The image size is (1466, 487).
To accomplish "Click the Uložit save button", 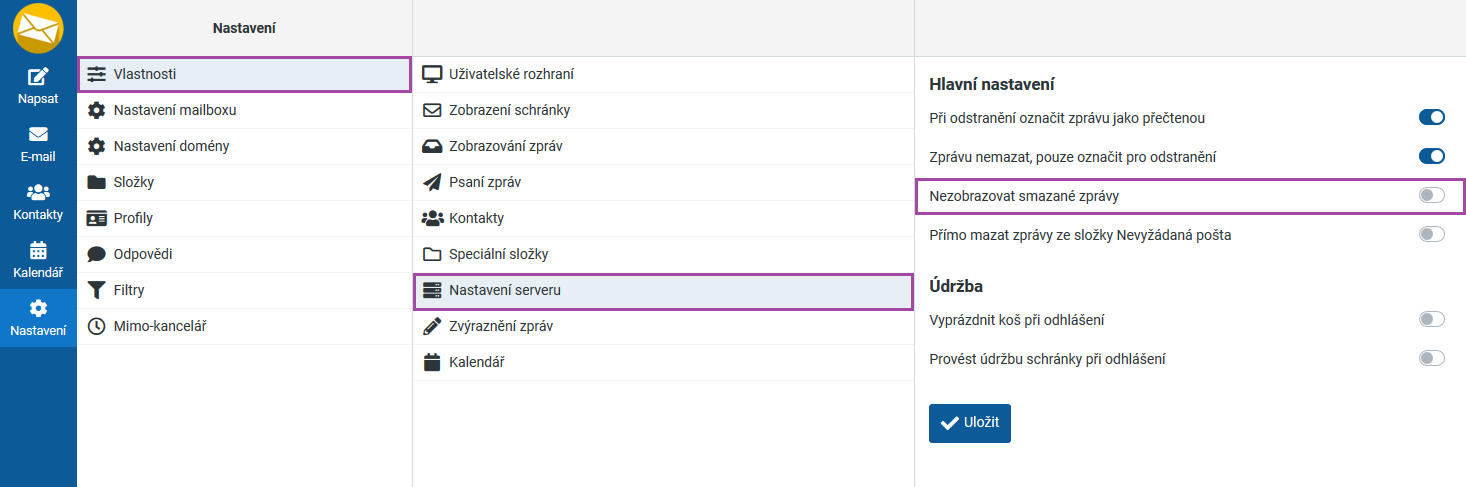I will tap(970, 423).
